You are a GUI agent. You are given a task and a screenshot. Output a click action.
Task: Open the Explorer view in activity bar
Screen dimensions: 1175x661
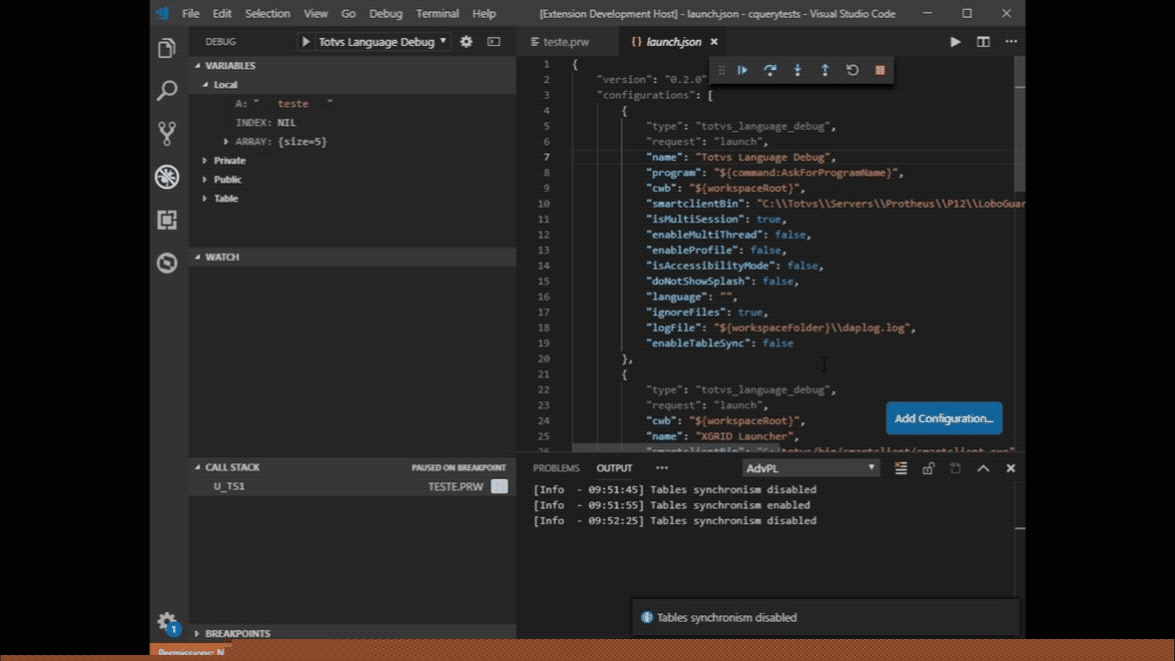click(x=167, y=49)
